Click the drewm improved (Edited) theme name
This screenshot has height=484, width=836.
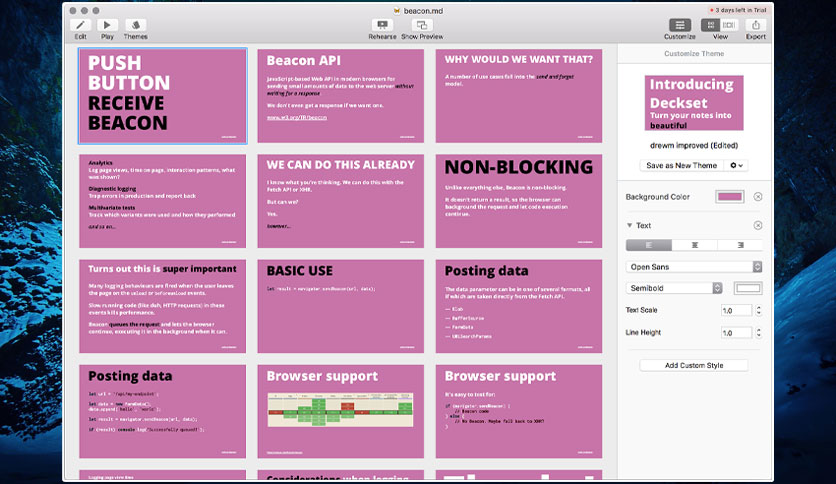point(694,145)
